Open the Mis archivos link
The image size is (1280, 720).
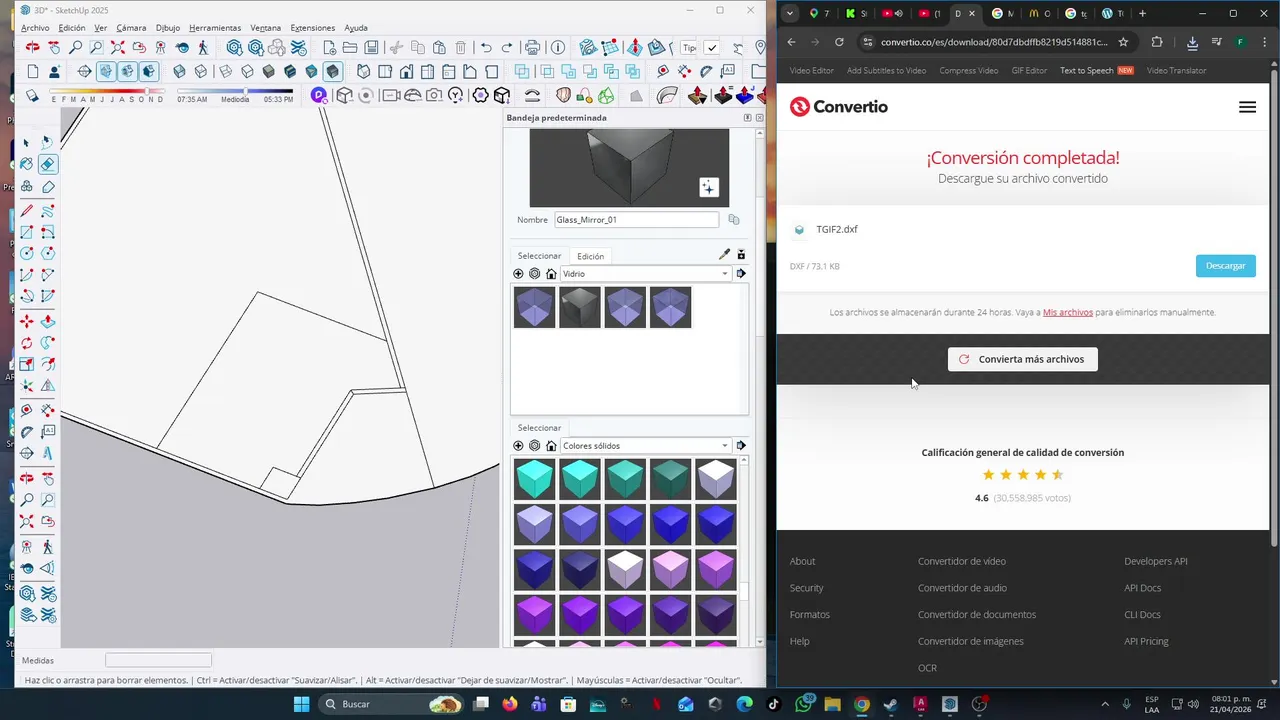(x=1067, y=312)
